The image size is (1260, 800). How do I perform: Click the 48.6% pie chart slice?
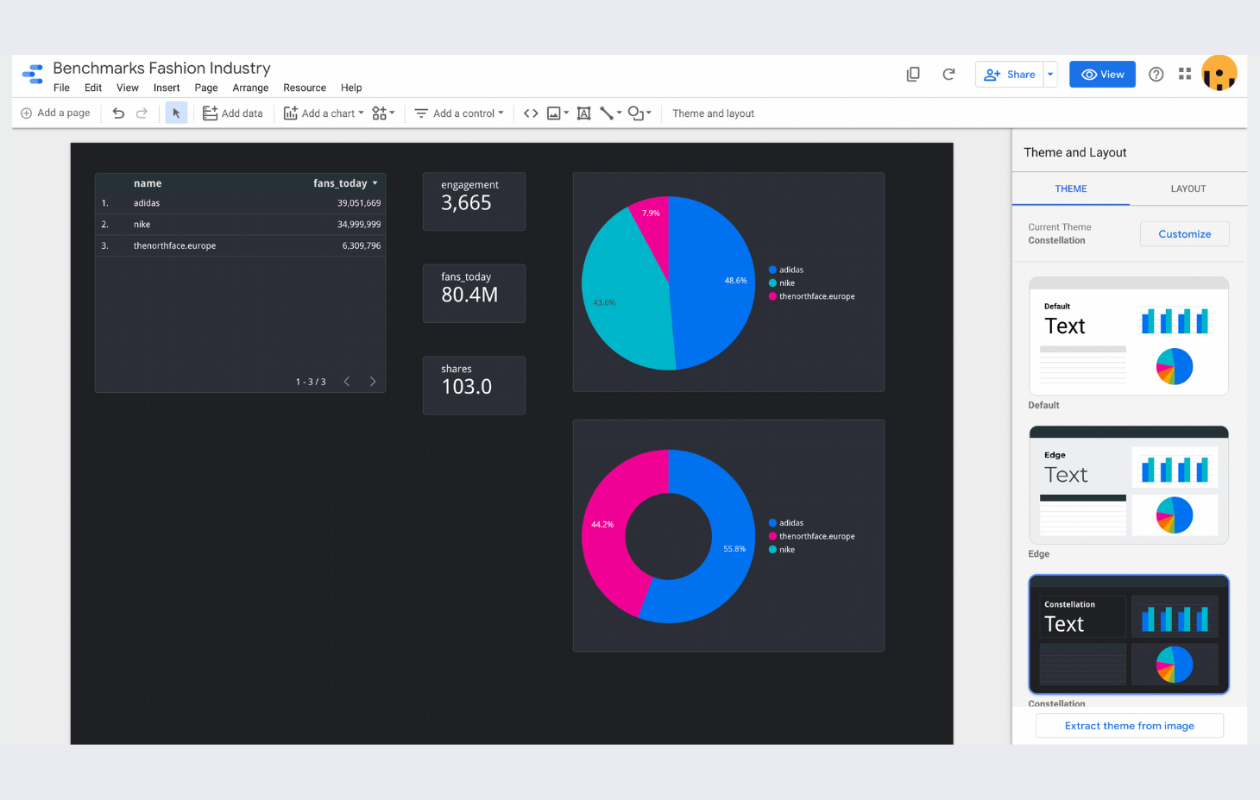point(715,281)
